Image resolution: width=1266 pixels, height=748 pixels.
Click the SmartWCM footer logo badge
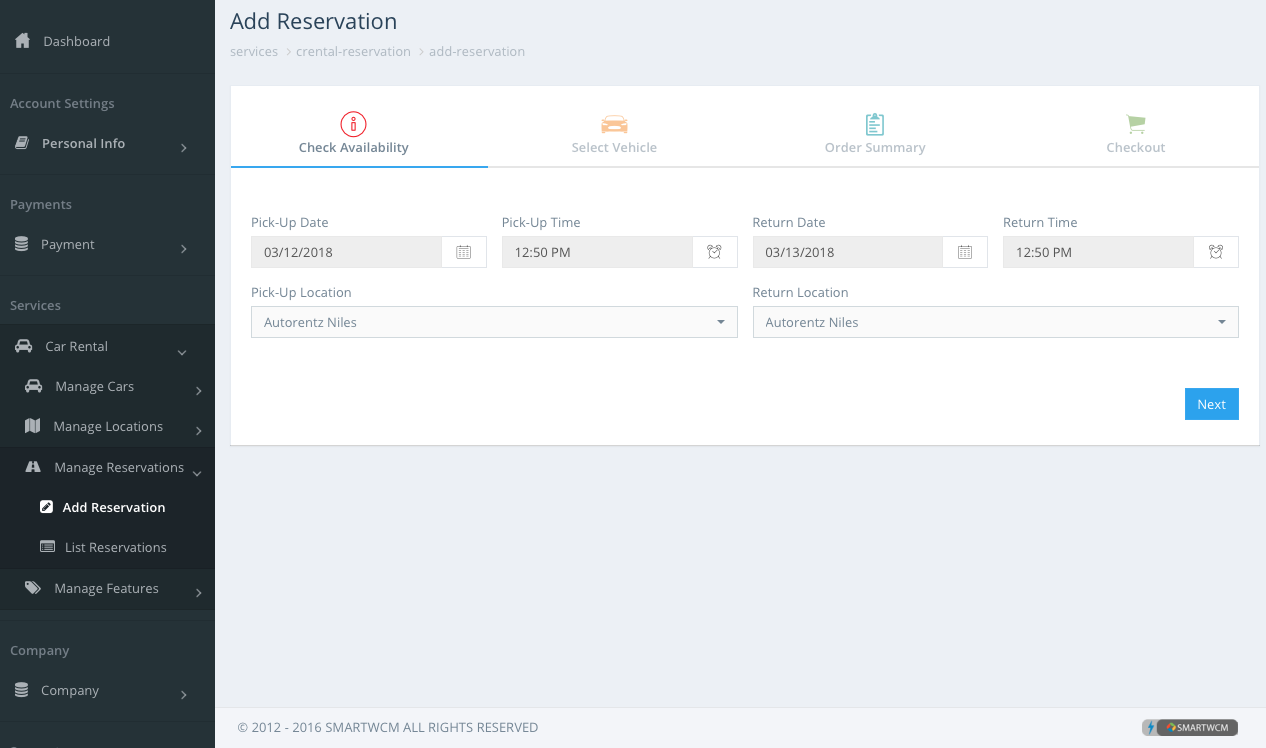[x=1191, y=727]
